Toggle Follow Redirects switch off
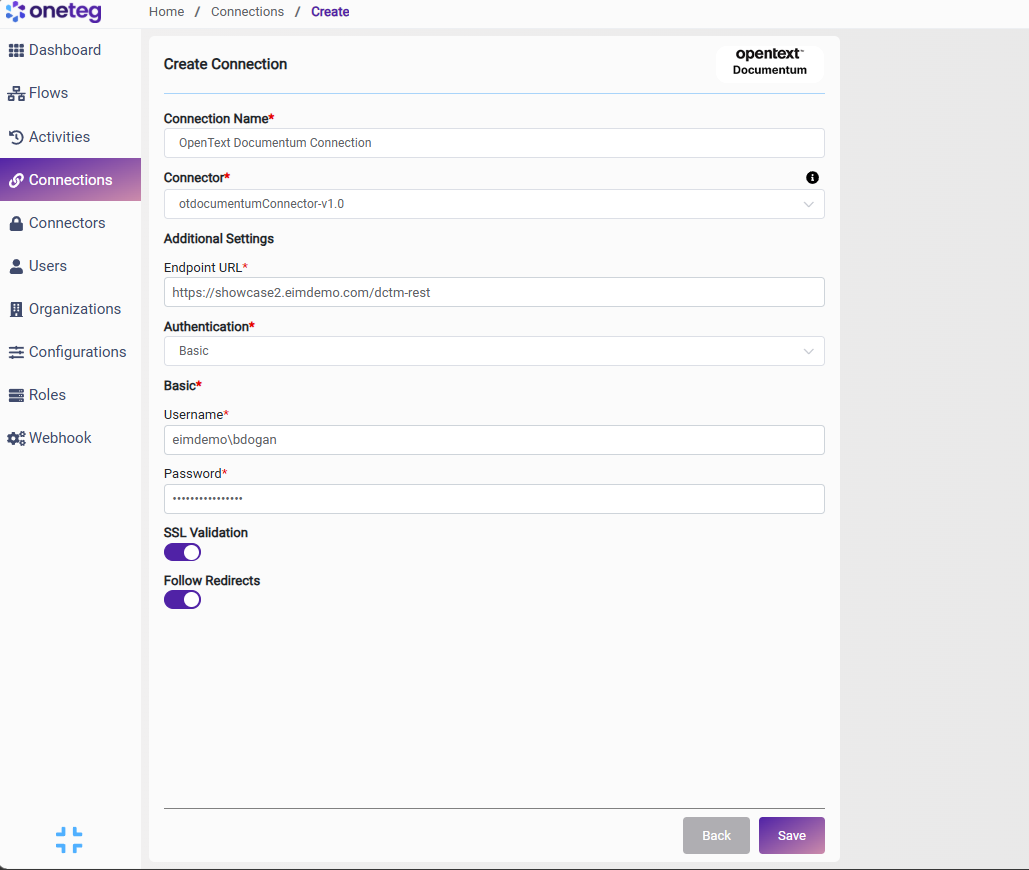The width and height of the screenshot is (1029, 870). (182, 600)
